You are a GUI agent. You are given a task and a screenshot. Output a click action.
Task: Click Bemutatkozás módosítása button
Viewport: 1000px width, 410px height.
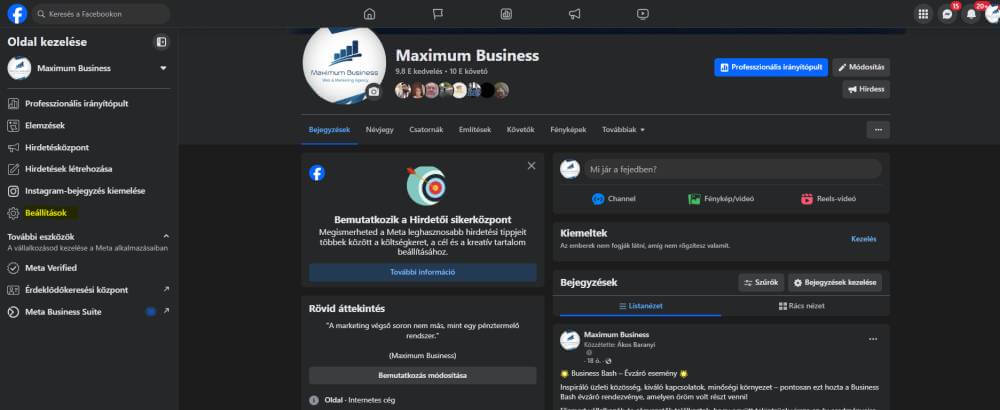pos(423,376)
